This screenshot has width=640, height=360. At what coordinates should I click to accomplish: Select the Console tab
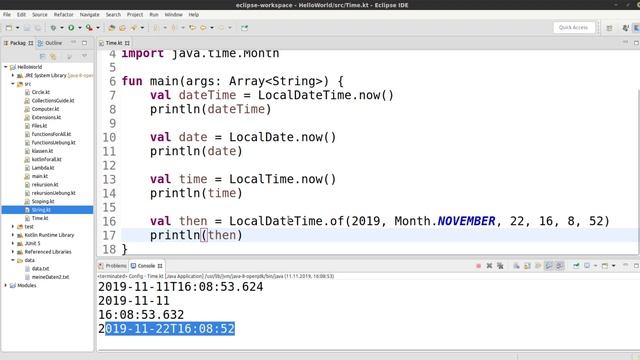pyautogui.click(x=147, y=266)
